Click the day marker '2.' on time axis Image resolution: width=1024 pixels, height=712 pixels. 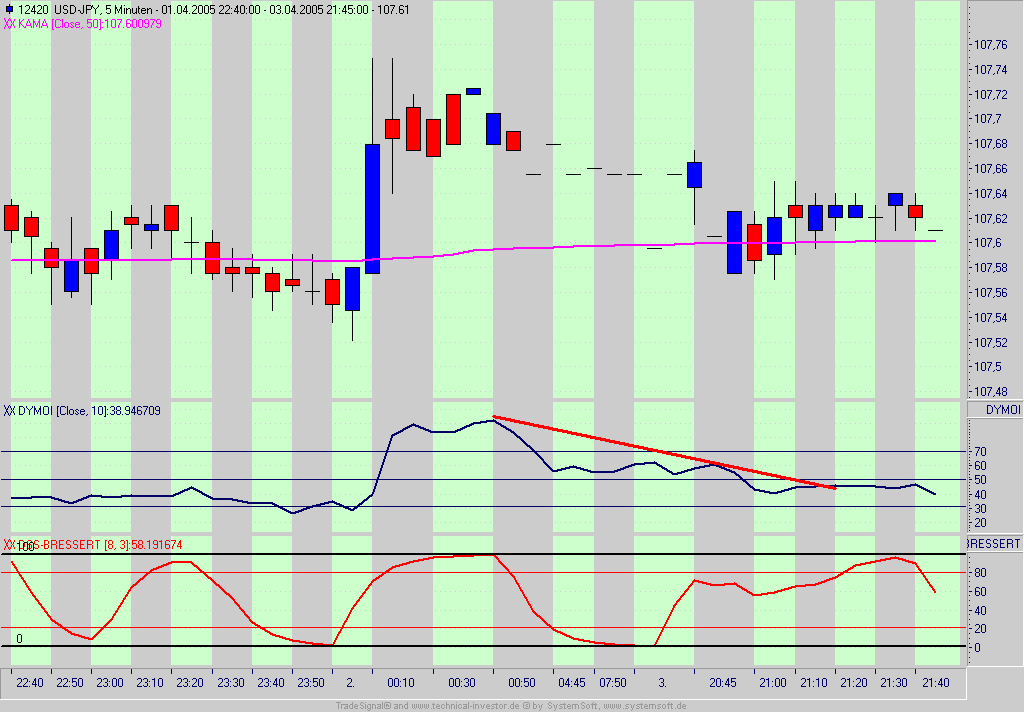pyautogui.click(x=351, y=683)
